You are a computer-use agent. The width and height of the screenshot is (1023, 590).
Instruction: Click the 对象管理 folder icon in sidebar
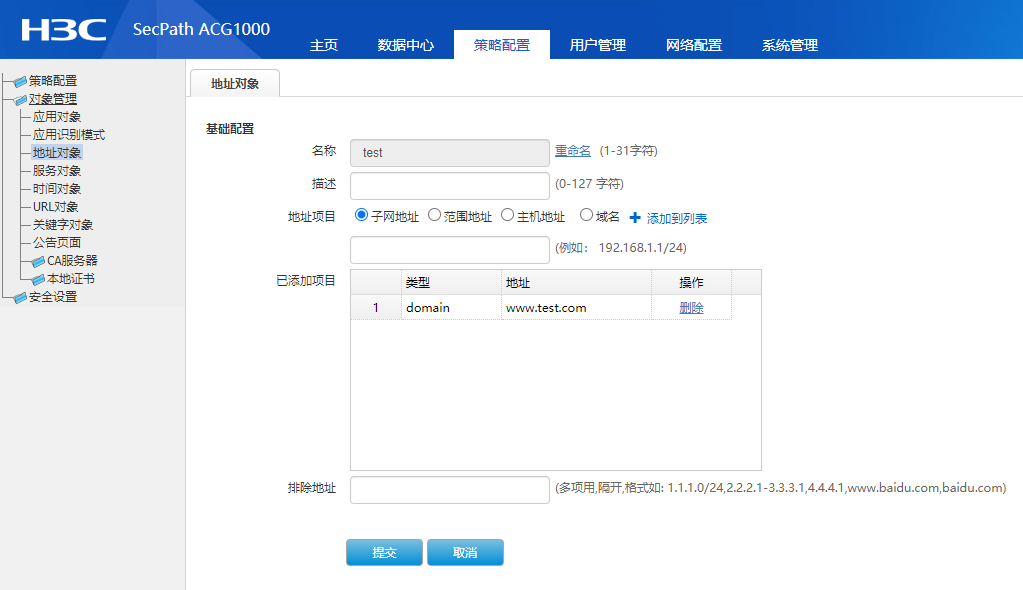(x=20, y=99)
